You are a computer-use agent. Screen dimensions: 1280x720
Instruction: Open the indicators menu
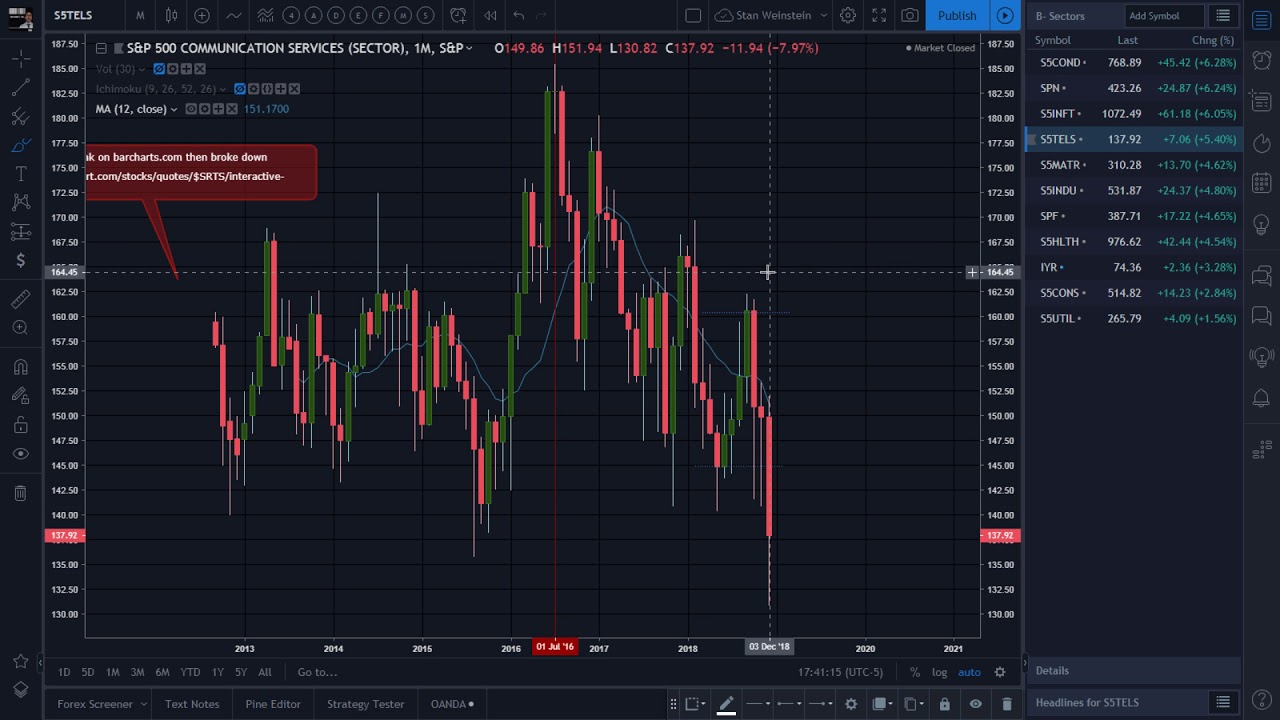click(x=233, y=15)
